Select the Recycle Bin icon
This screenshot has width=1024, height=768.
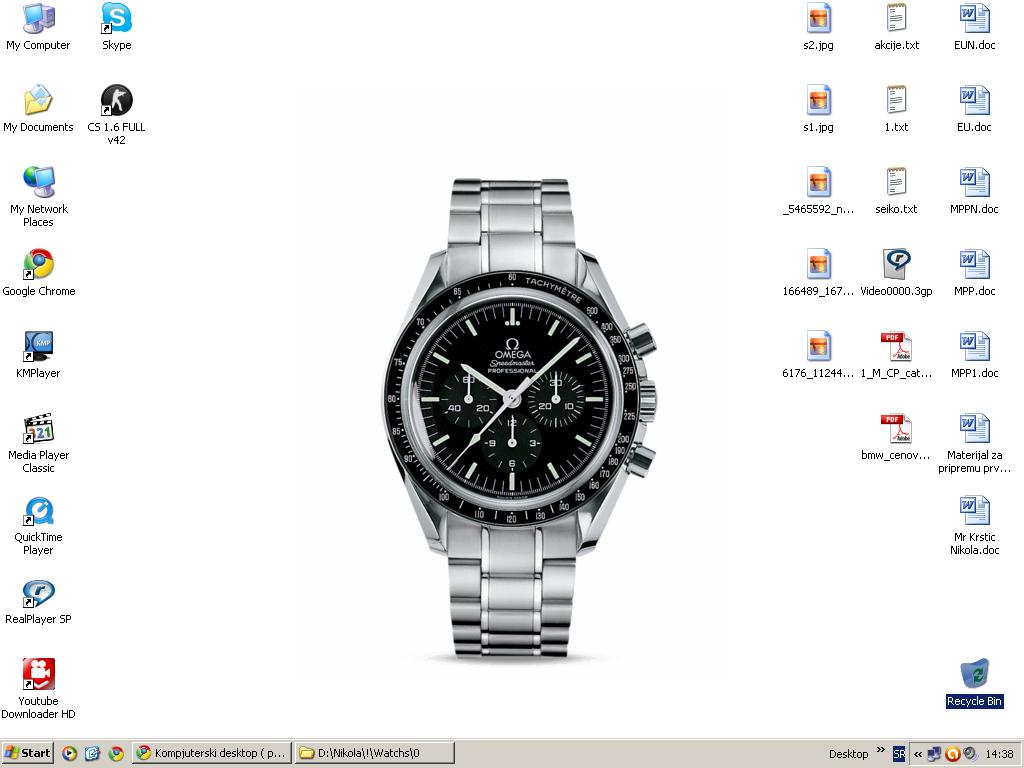pos(974,675)
